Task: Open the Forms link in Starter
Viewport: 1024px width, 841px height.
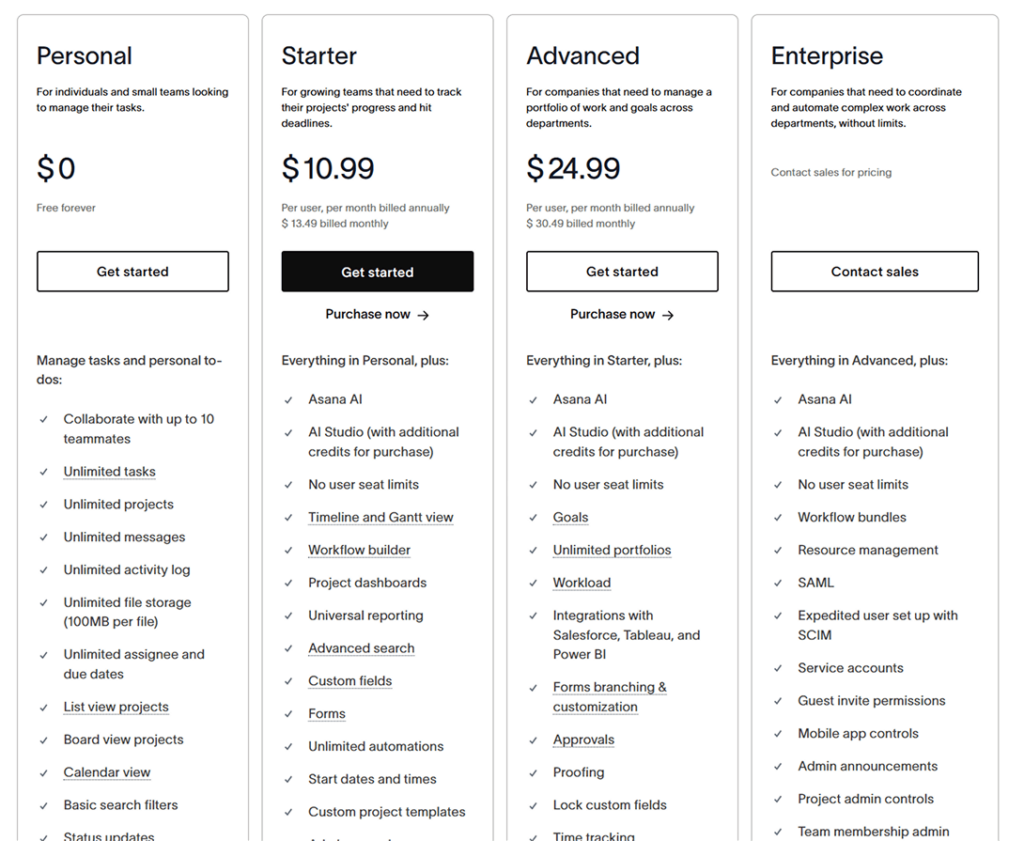Action: click(327, 714)
